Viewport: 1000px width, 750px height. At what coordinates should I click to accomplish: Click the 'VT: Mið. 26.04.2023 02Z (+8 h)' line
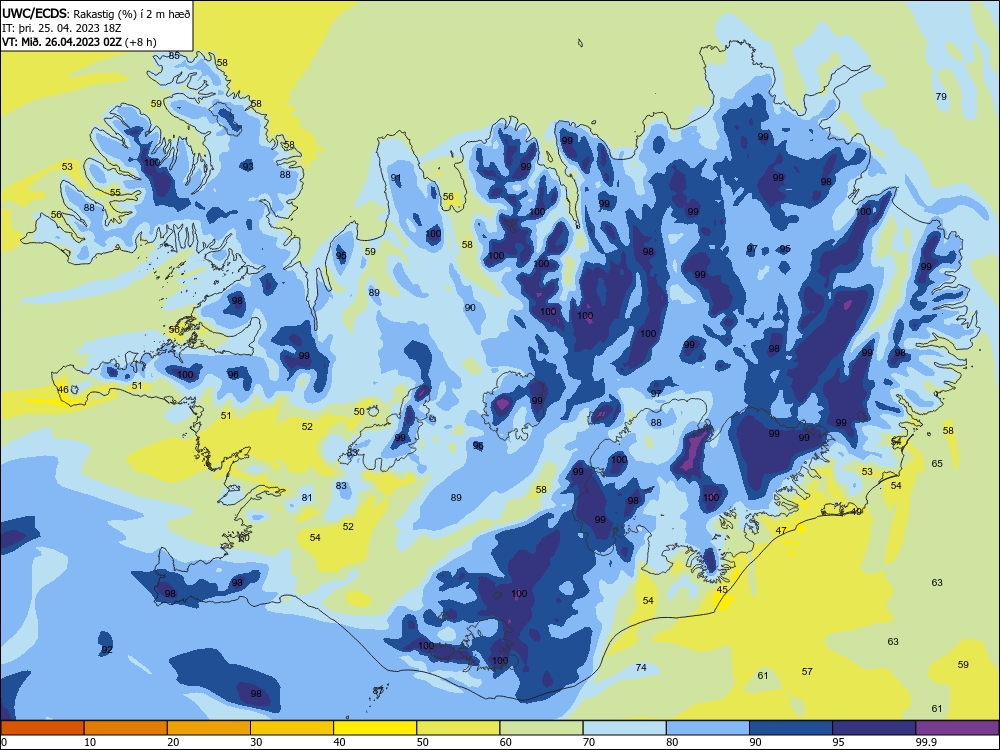tap(79, 42)
